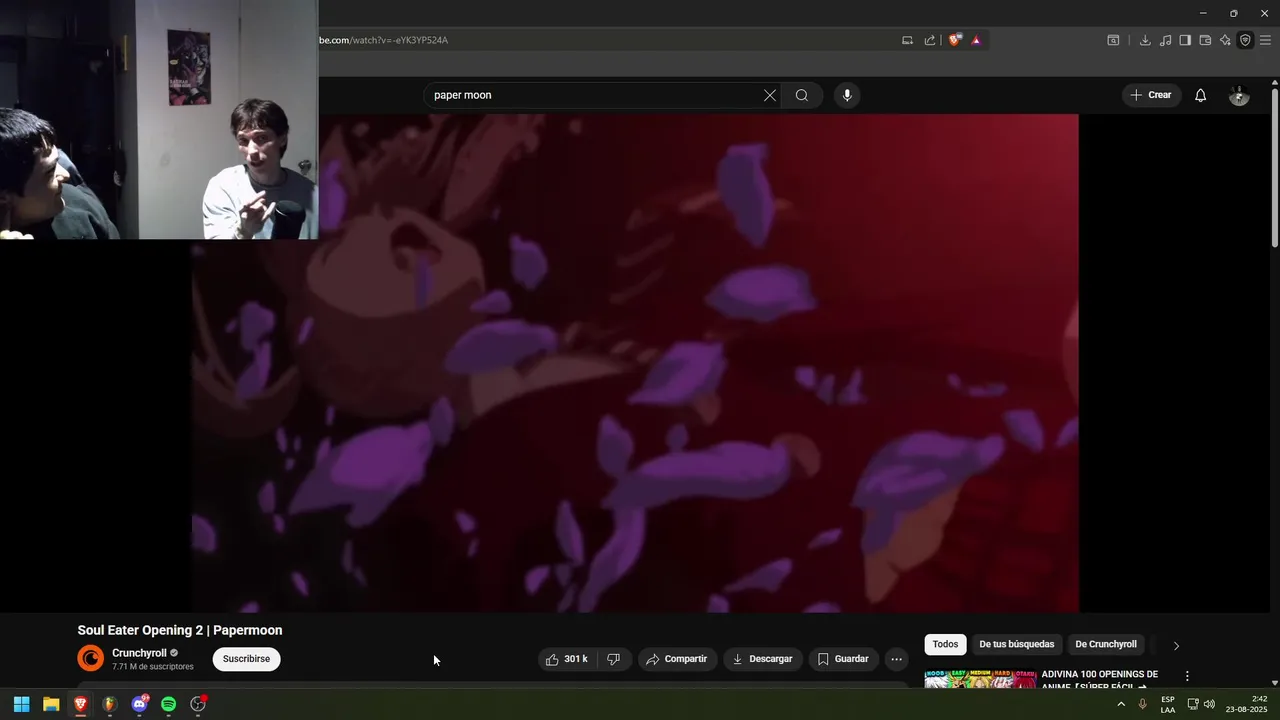Open the Windows Start menu
The image size is (1280, 720).
tap(22, 704)
